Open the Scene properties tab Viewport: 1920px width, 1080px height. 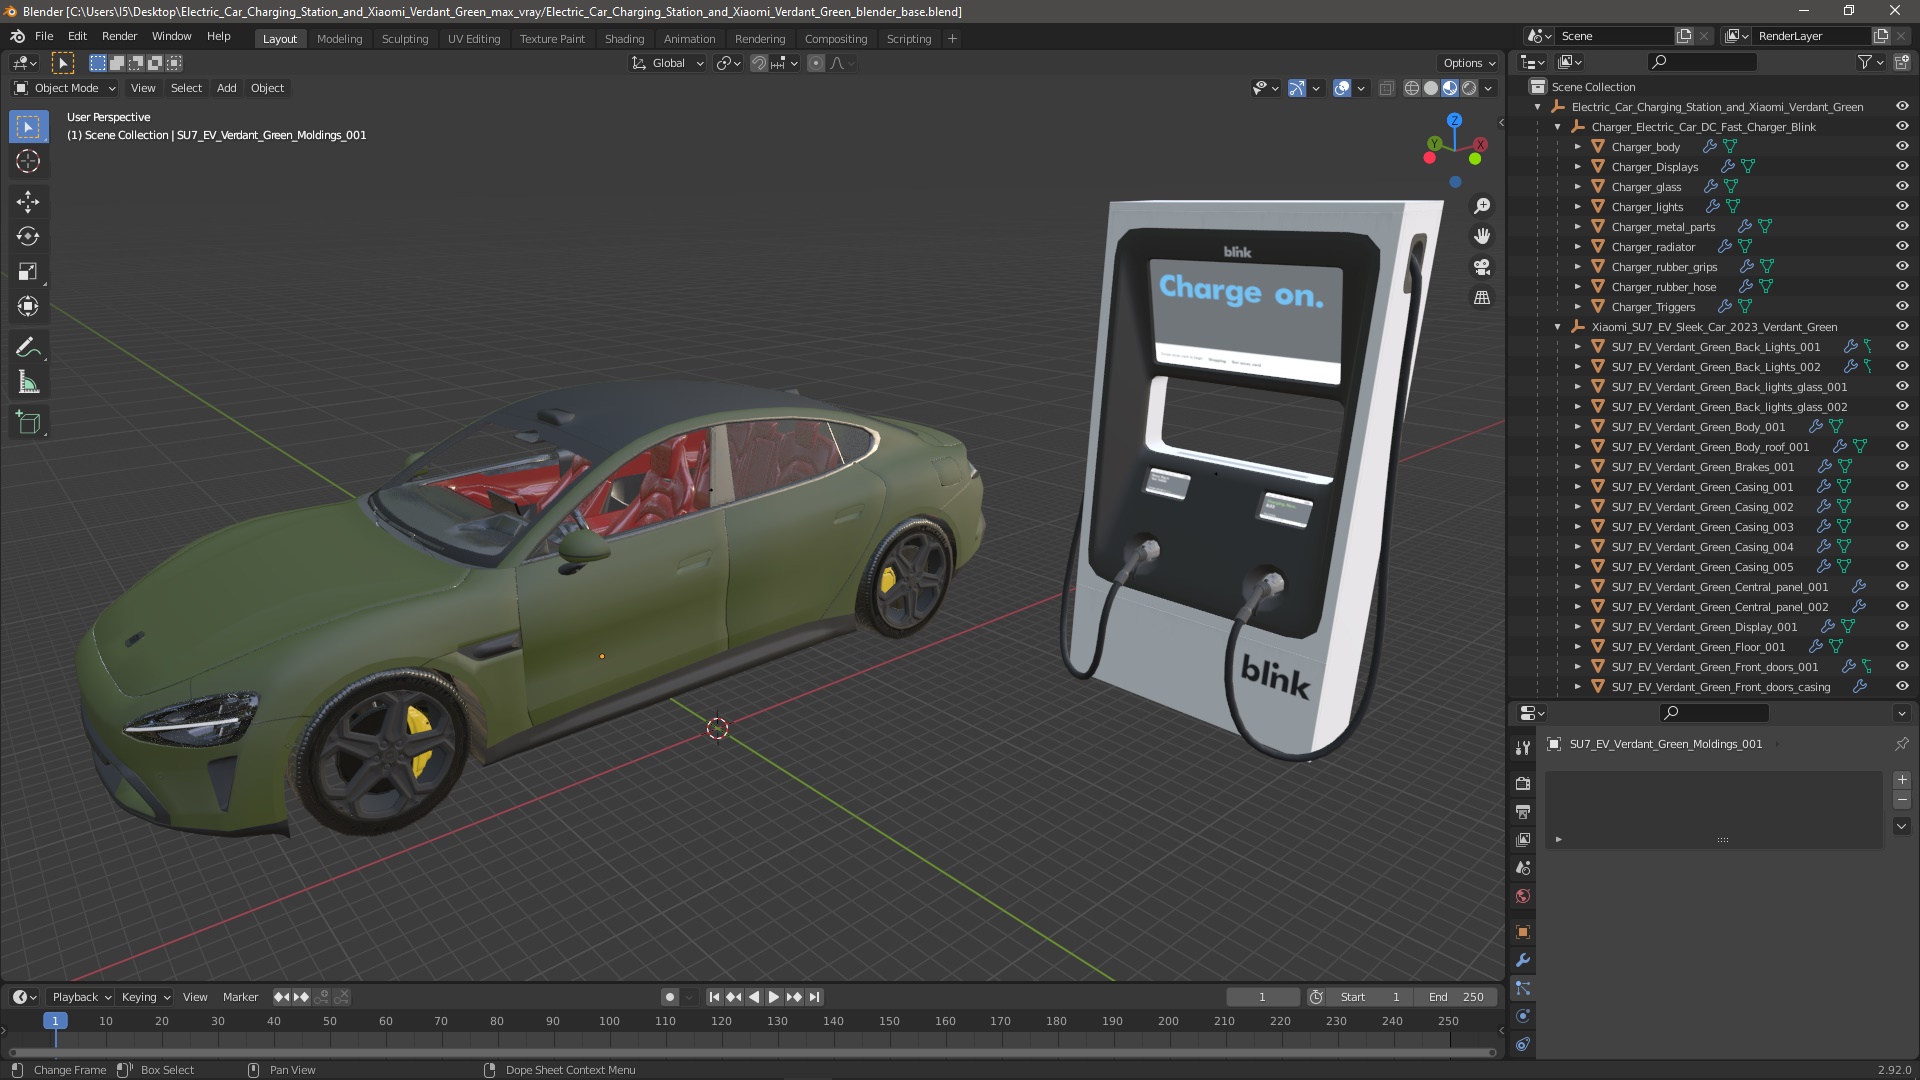click(1523, 868)
